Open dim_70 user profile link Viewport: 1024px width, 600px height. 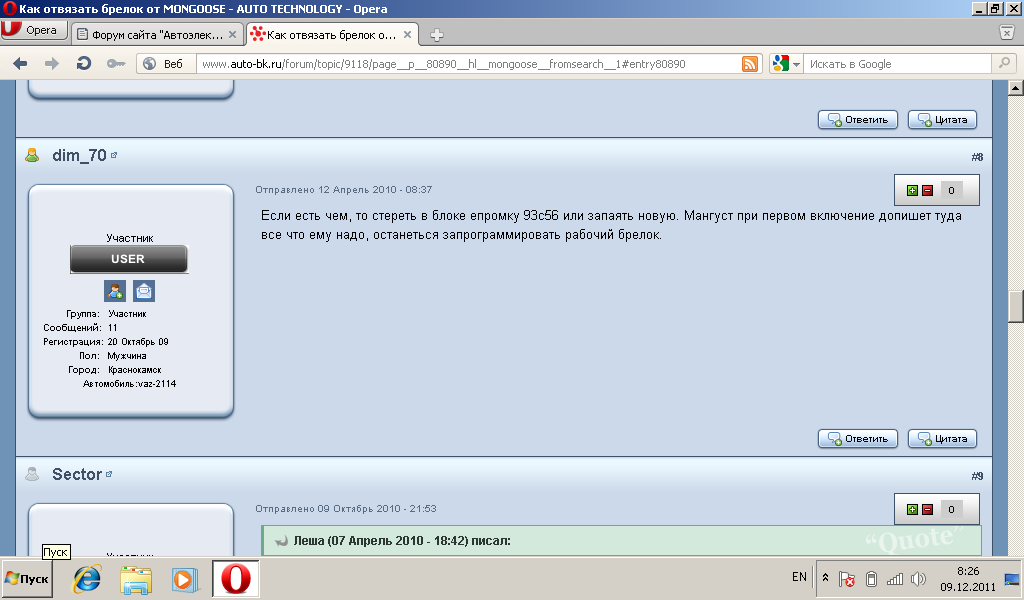point(79,155)
